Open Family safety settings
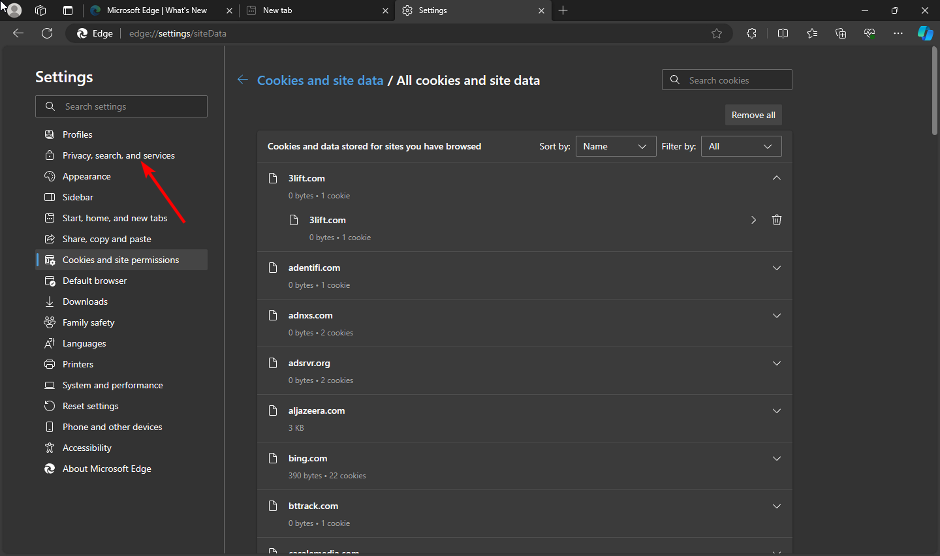The height and width of the screenshot is (556, 940). click(121, 323)
